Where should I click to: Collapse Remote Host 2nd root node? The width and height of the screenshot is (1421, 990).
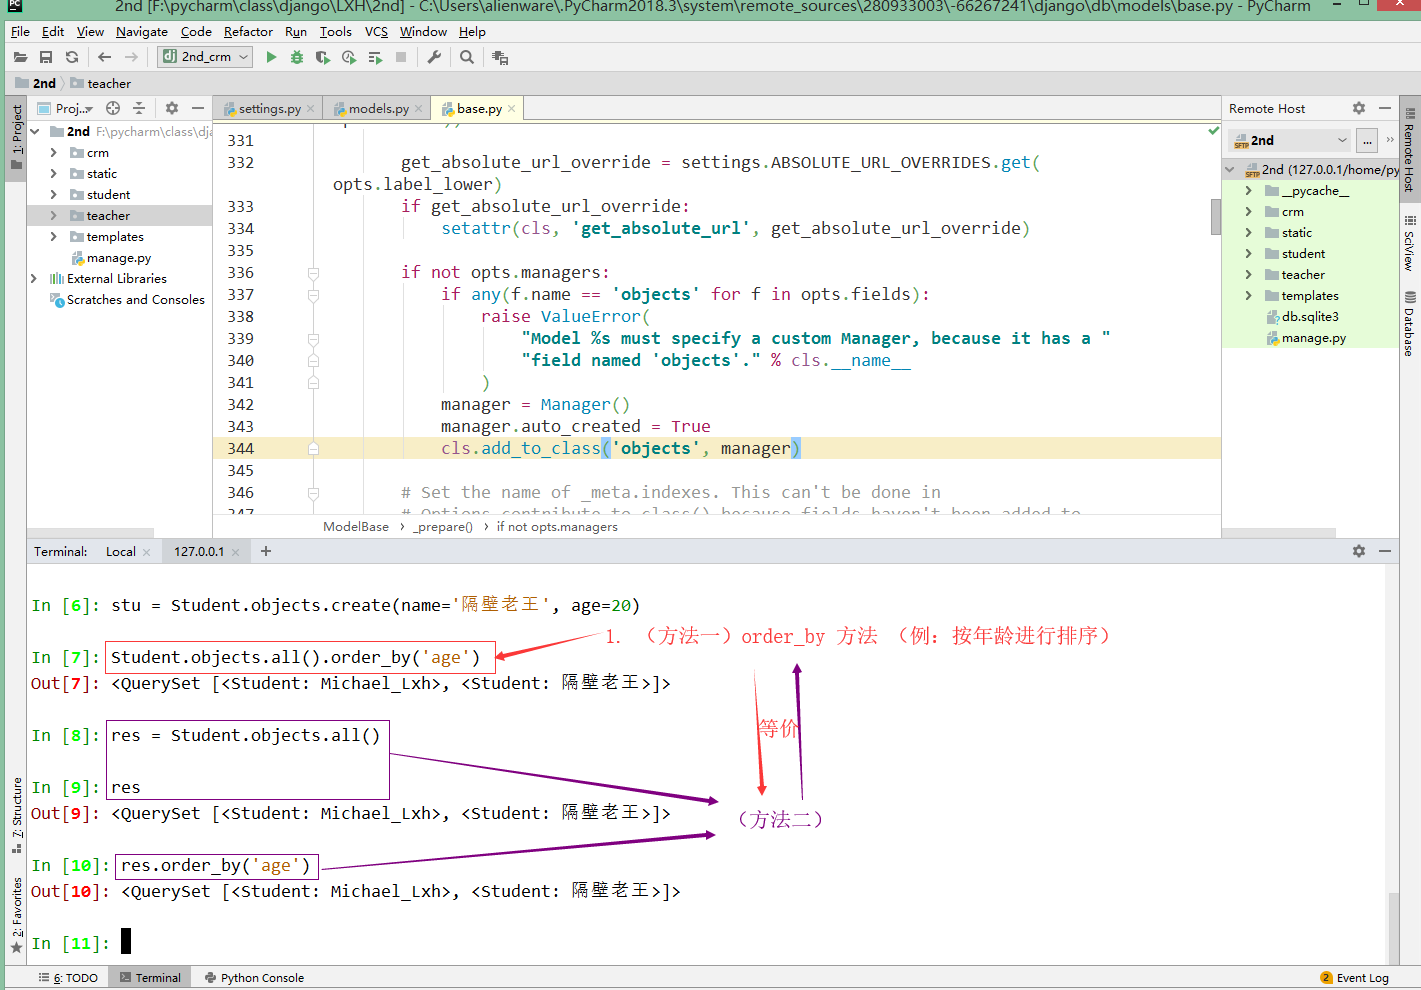pos(1230,170)
